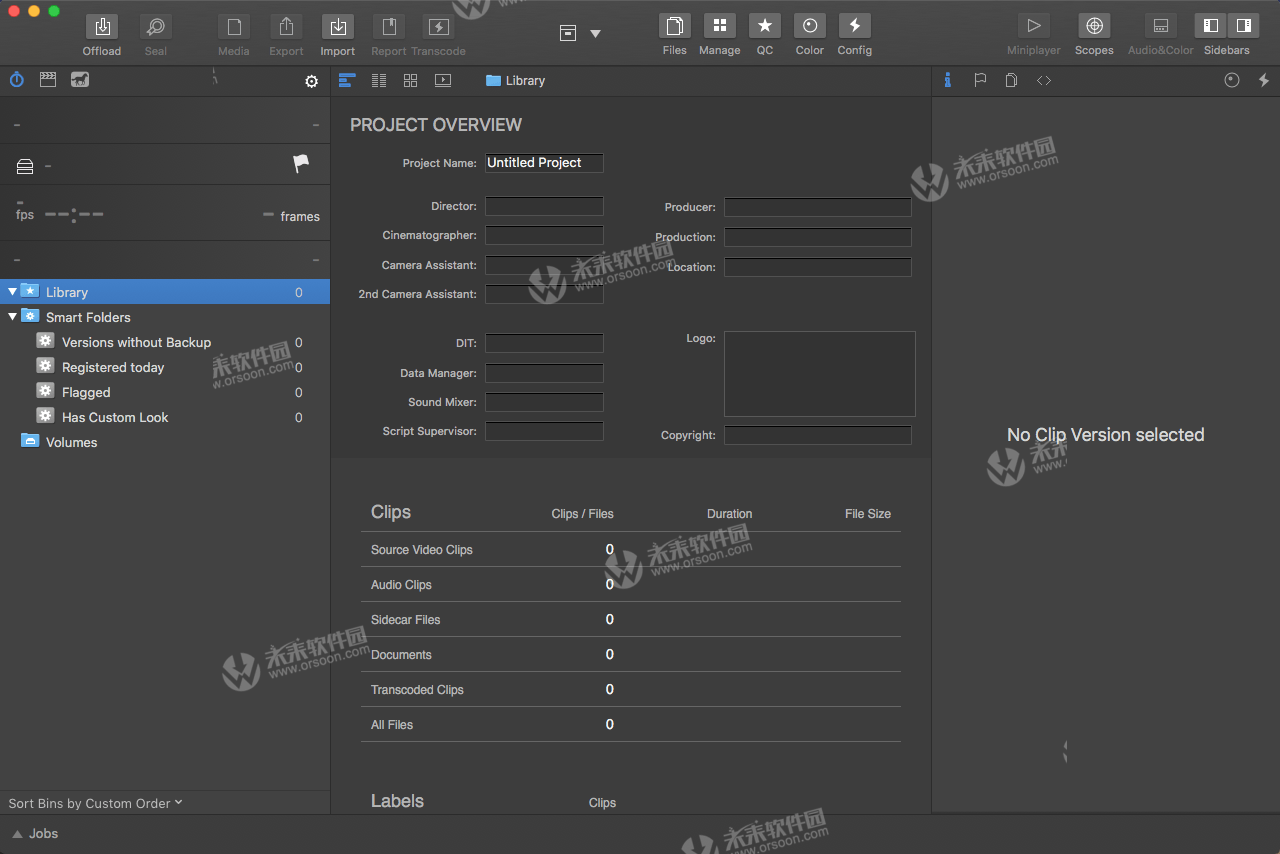The height and width of the screenshot is (854, 1280).
Task: Click the Logo image well
Action: point(820,374)
